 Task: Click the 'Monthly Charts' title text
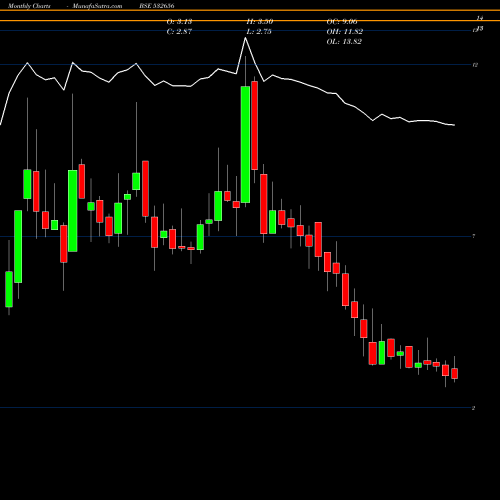click(29, 6)
